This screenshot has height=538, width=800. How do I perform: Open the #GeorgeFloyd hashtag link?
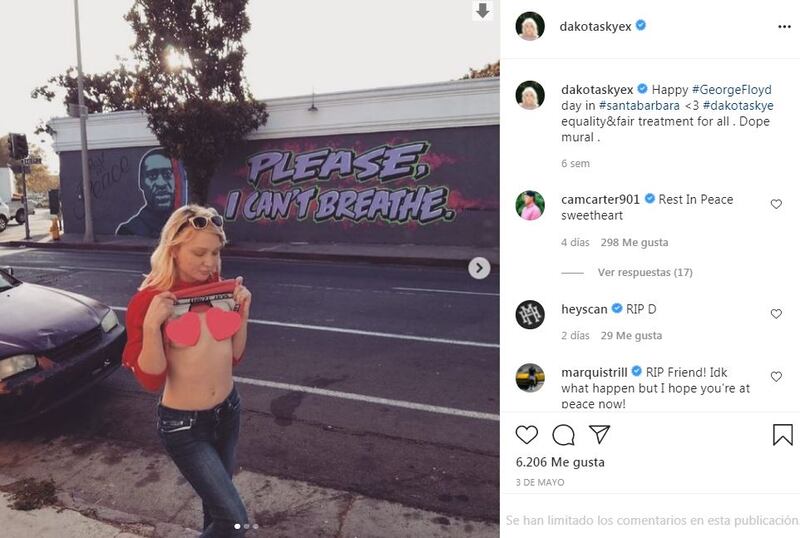[x=732, y=90]
